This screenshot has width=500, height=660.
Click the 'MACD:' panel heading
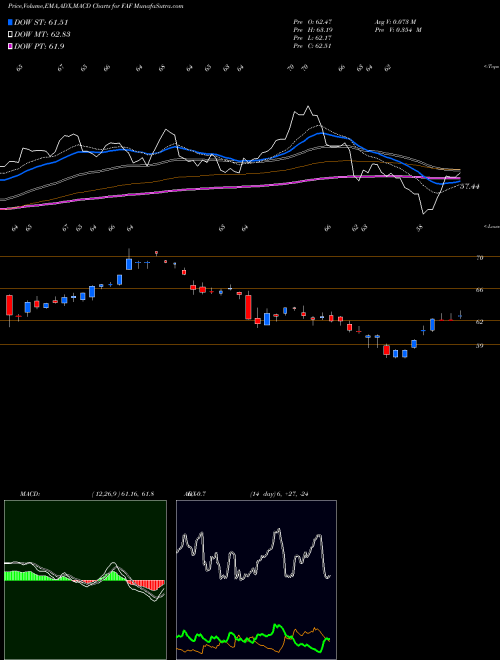[29, 494]
